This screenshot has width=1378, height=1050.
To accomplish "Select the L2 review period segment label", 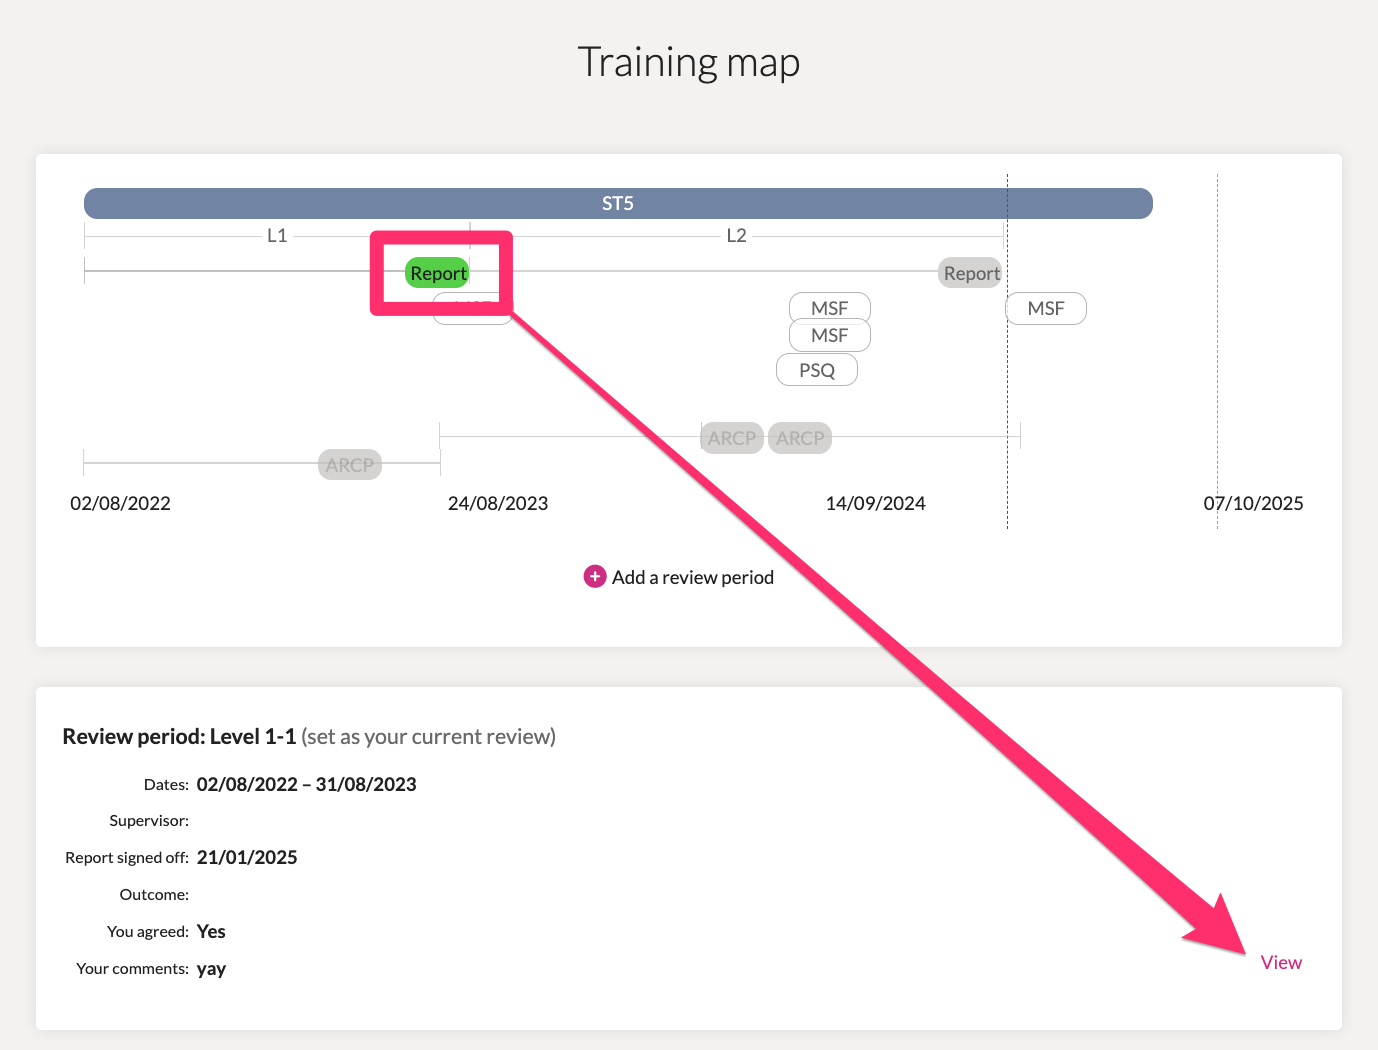I will point(736,236).
